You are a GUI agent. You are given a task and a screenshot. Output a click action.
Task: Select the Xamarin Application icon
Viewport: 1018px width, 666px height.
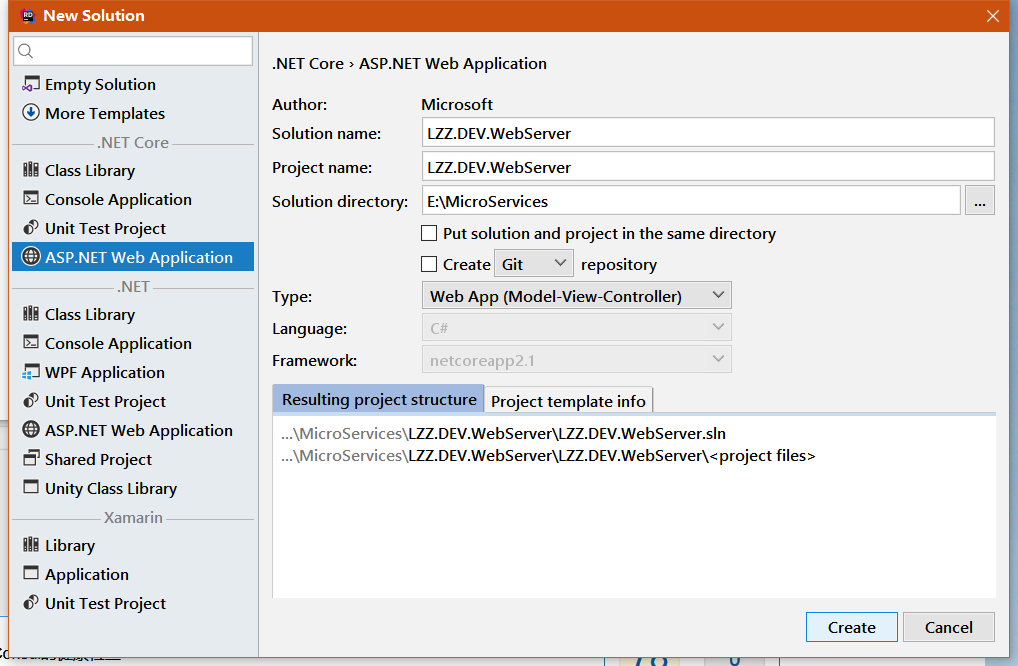coord(31,573)
